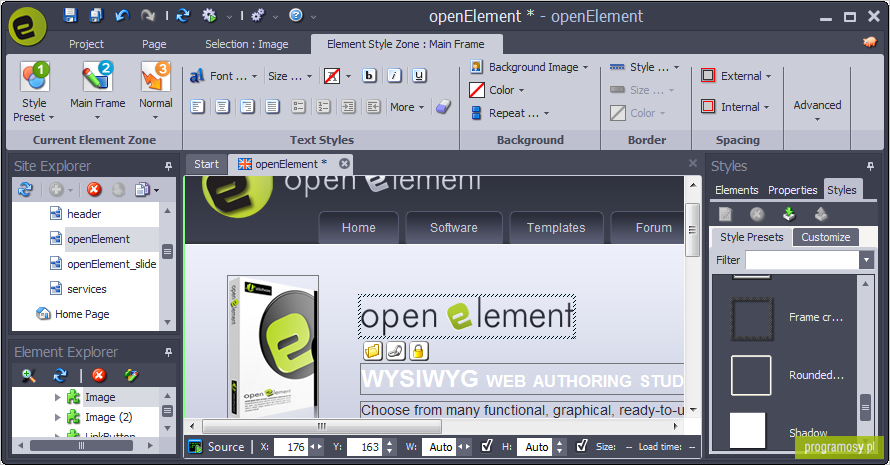
Task: Open the text Size dropdown
Action: (x=290, y=76)
